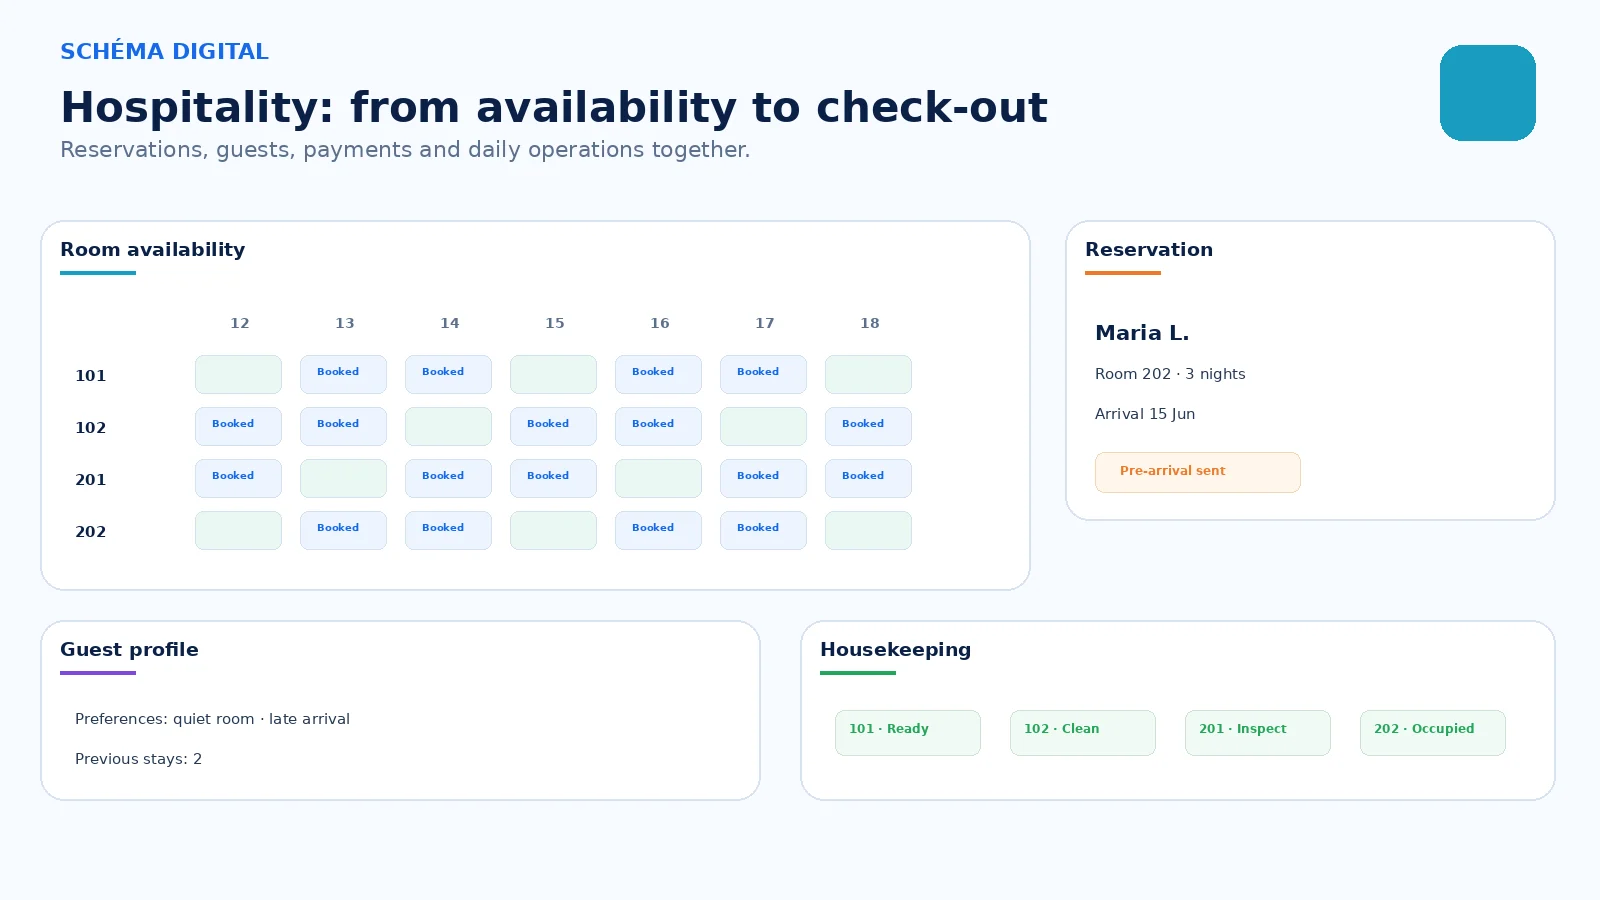The height and width of the screenshot is (900, 1600).
Task: Click the guest name Maria L.
Action: [1142, 333]
